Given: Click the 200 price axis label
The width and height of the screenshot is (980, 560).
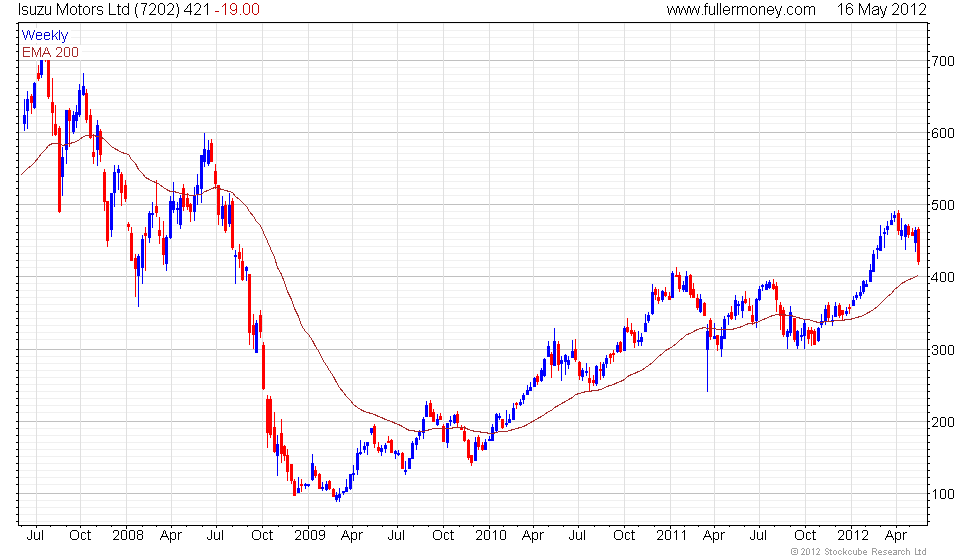Looking at the screenshot, I should coord(943,422).
